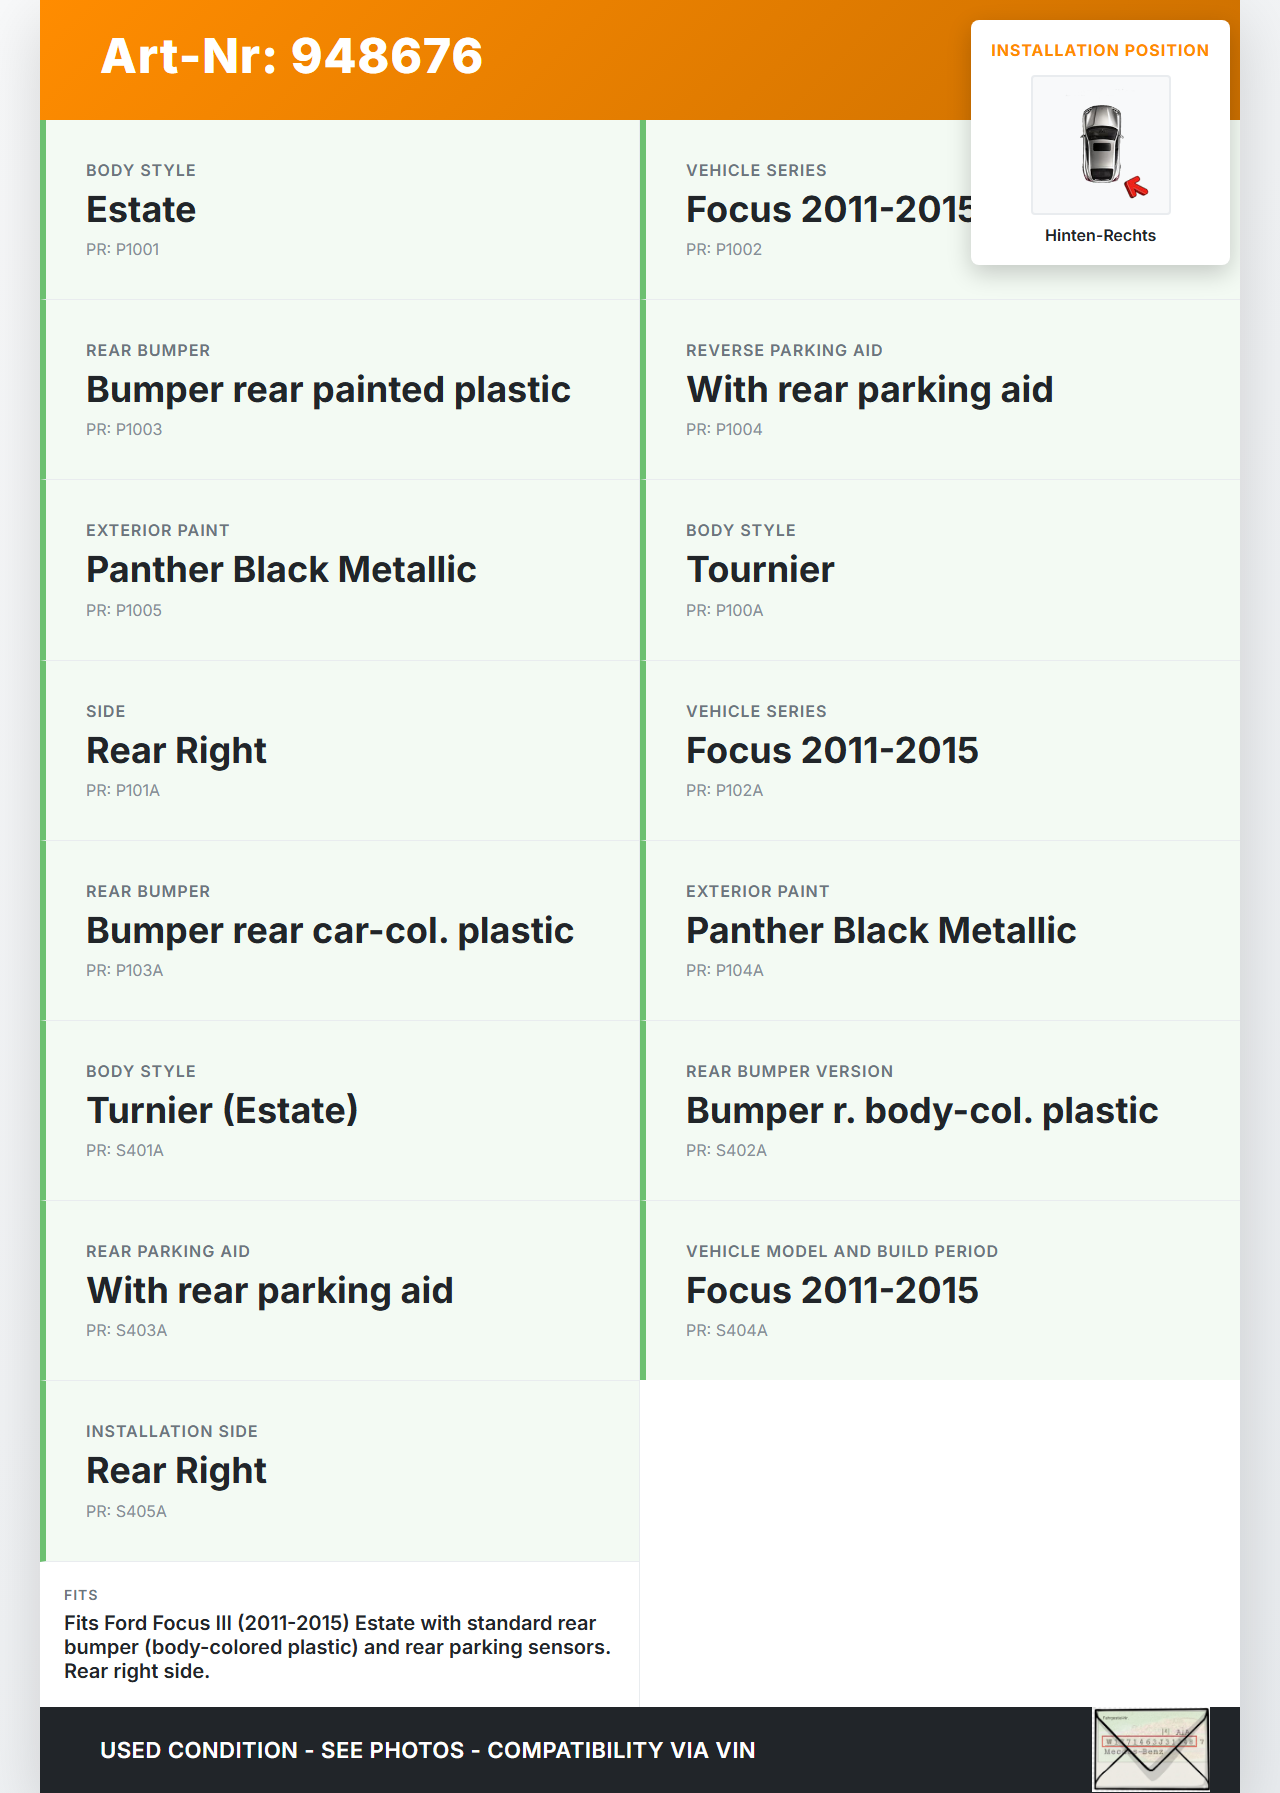This screenshot has height=1793, width=1280.
Task: Select the PR: P1002 vehicle series code
Action: tap(724, 249)
